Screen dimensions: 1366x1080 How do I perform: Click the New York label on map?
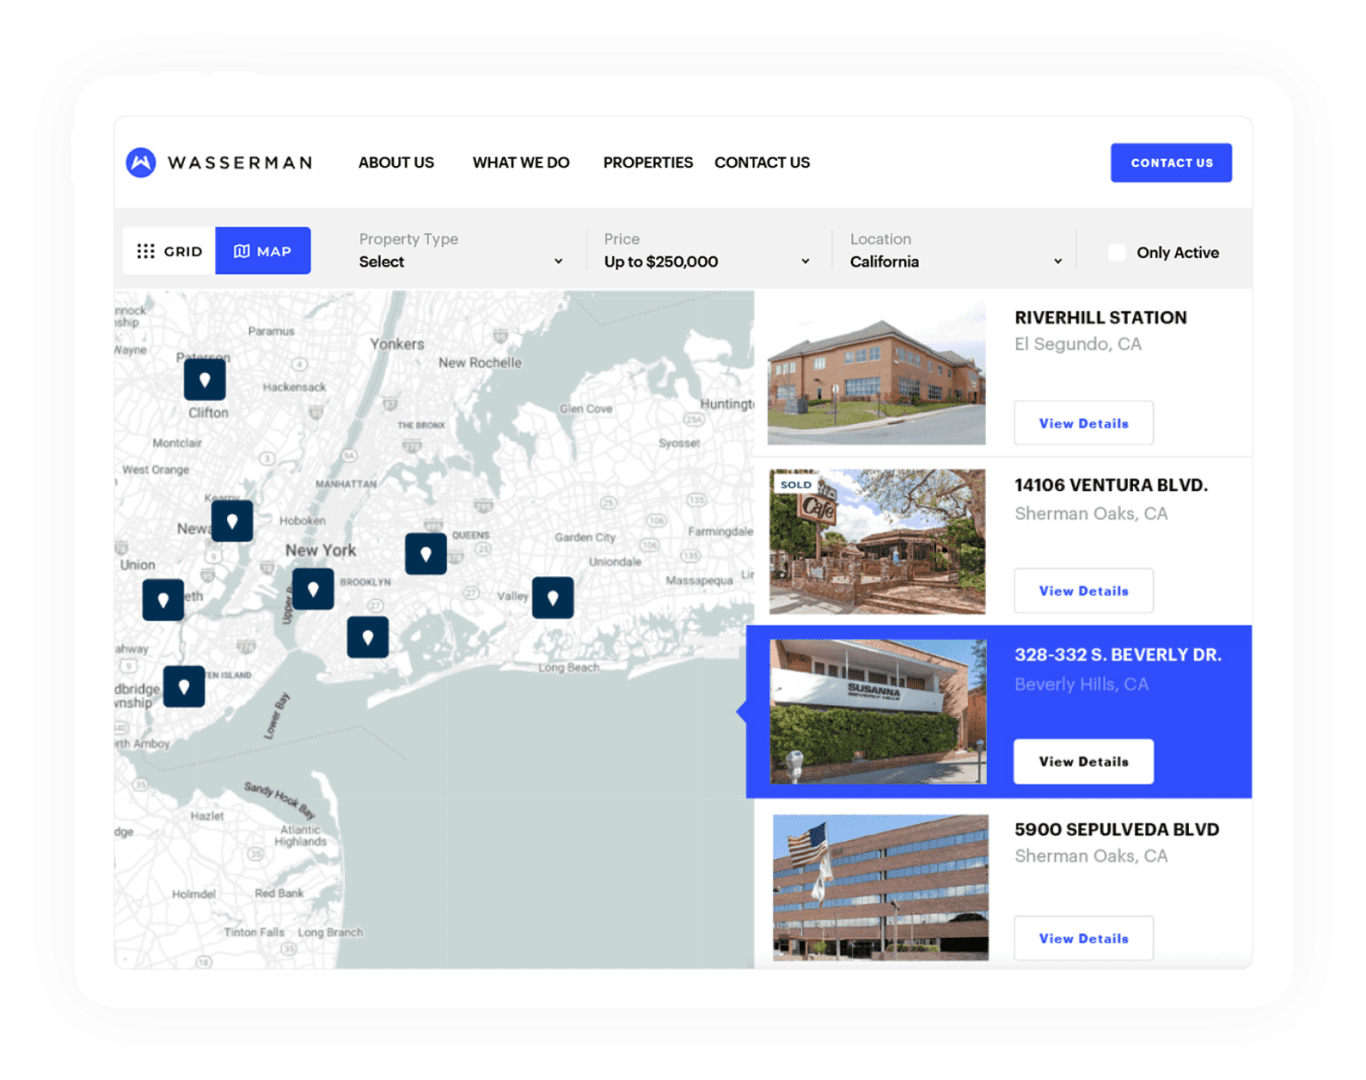coord(320,550)
